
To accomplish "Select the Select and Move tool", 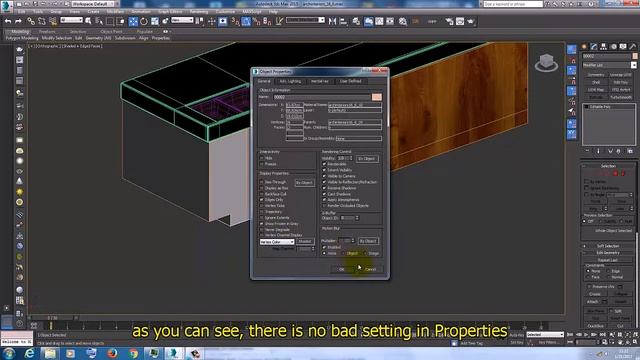I will (133, 21).
